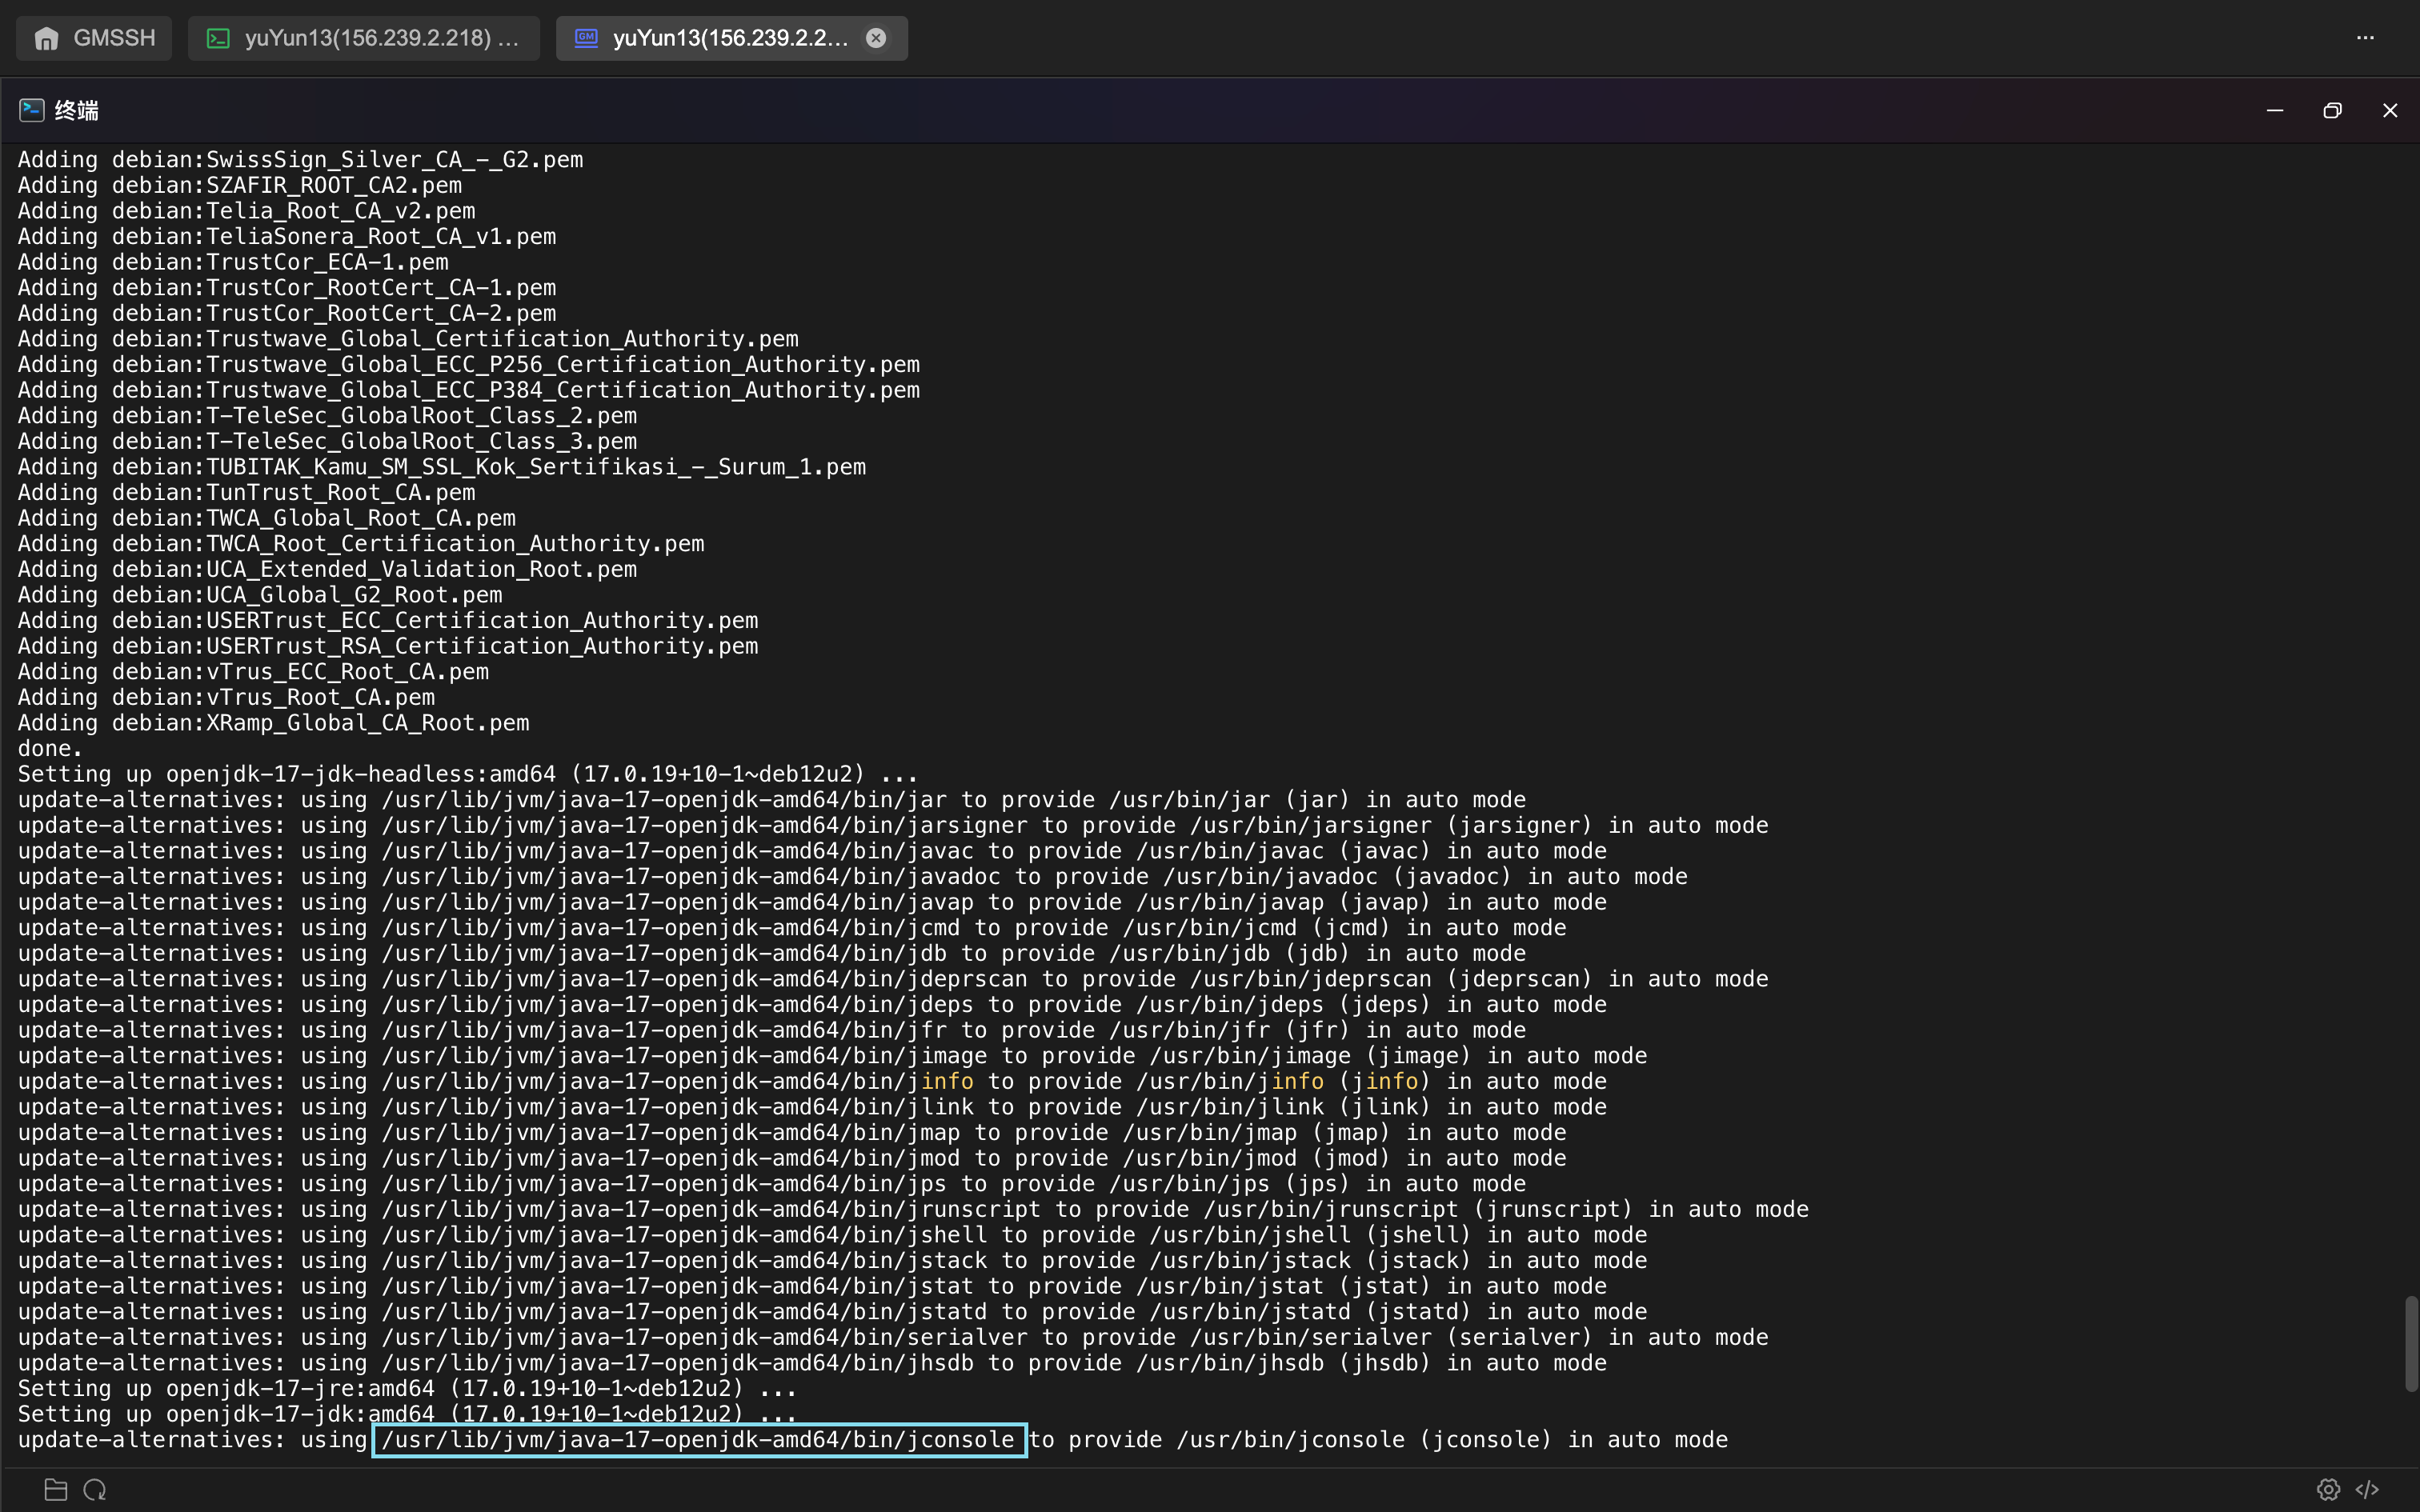
Task: Switch to first yuYun13 terminal tab
Action: point(364,38)
